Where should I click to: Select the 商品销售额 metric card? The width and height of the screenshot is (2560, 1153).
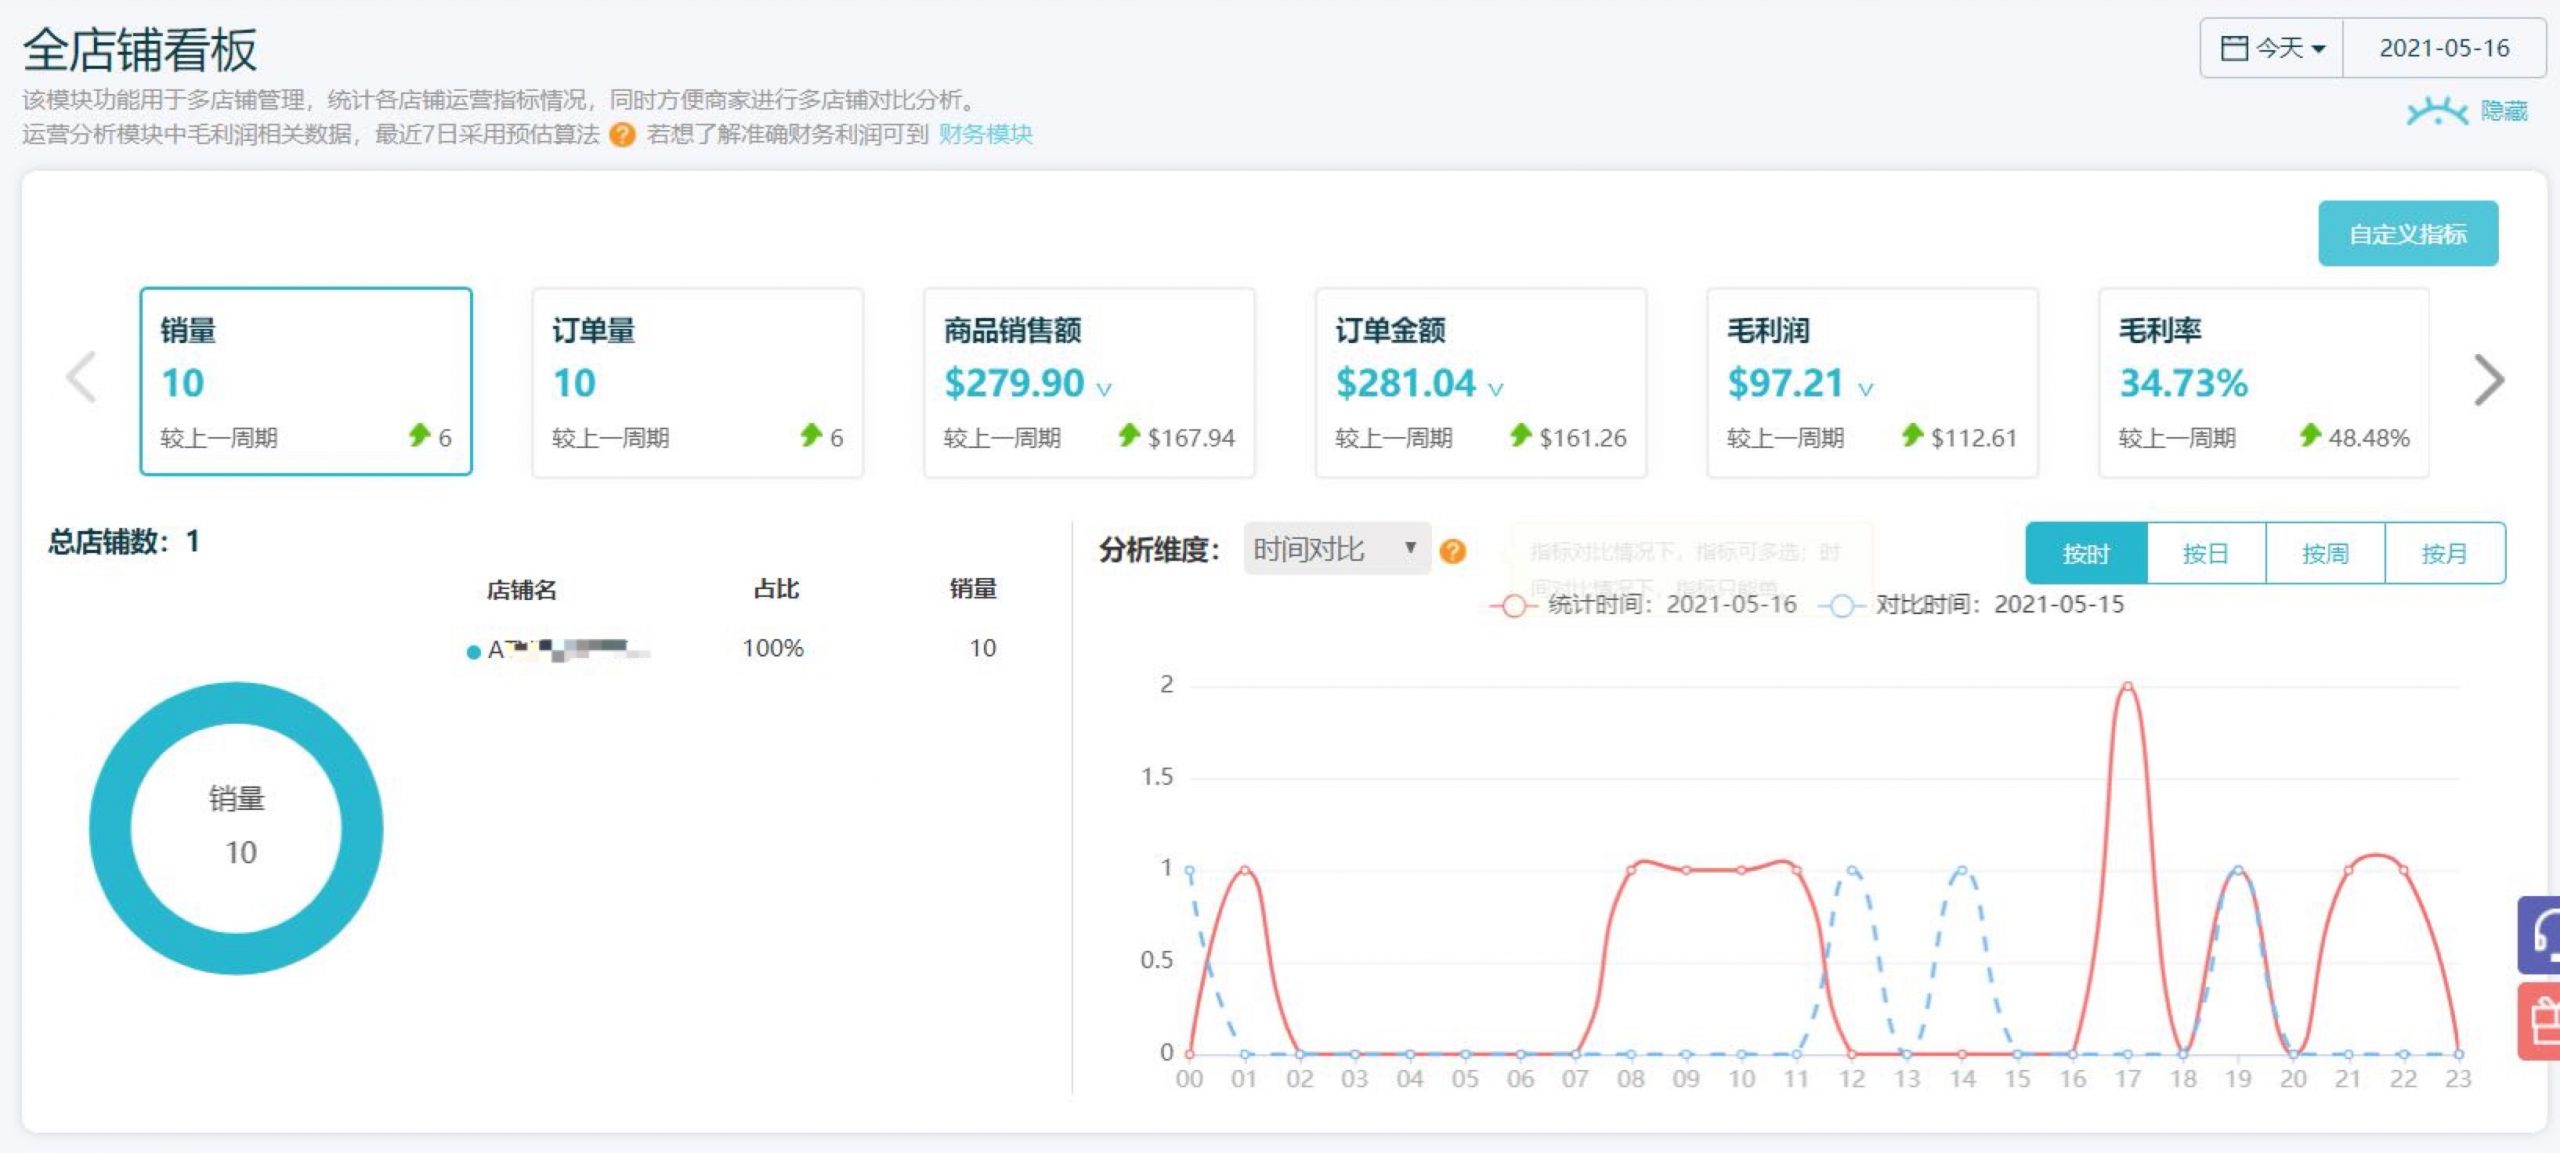tap(1089, 383)
